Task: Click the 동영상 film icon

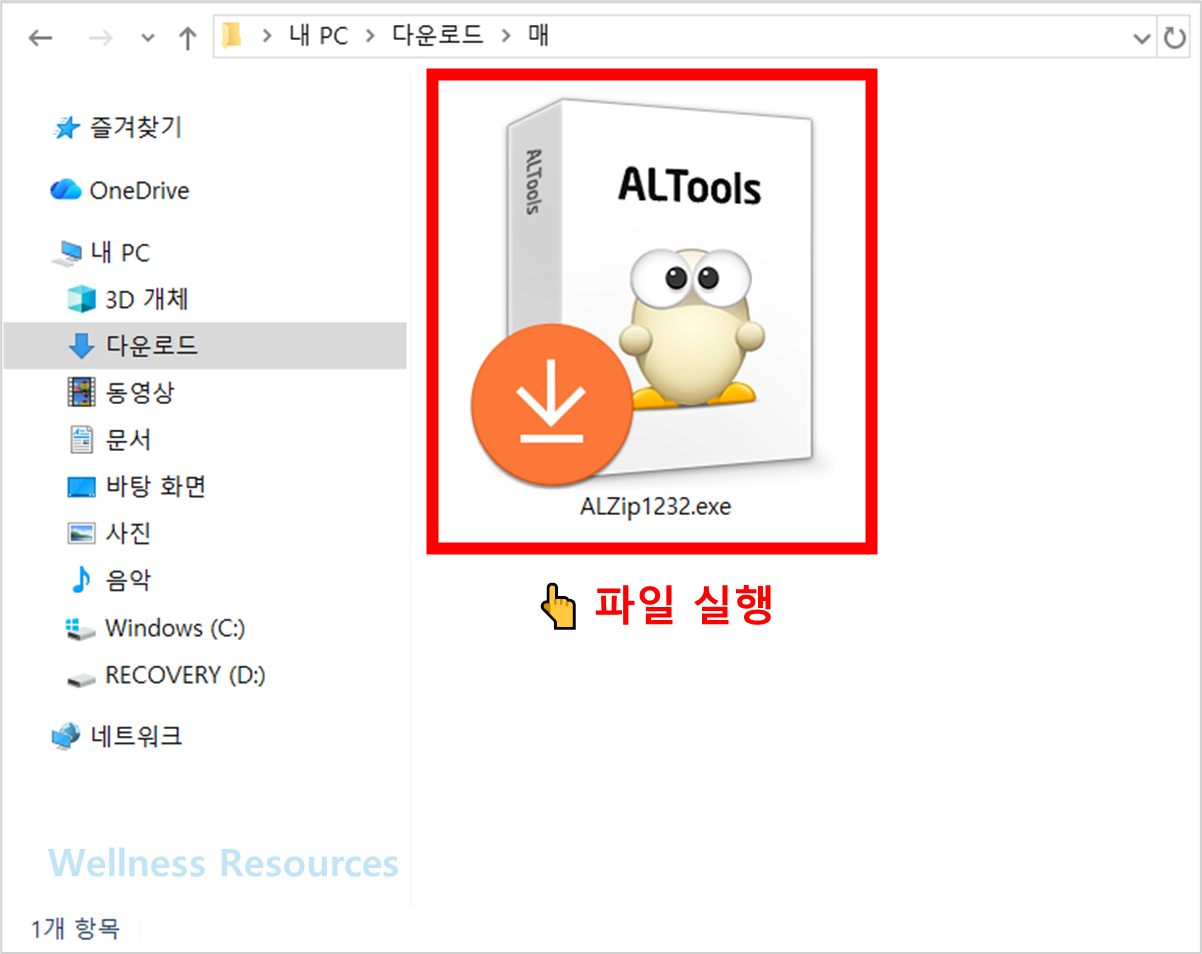Action: (x=81, y=392)
